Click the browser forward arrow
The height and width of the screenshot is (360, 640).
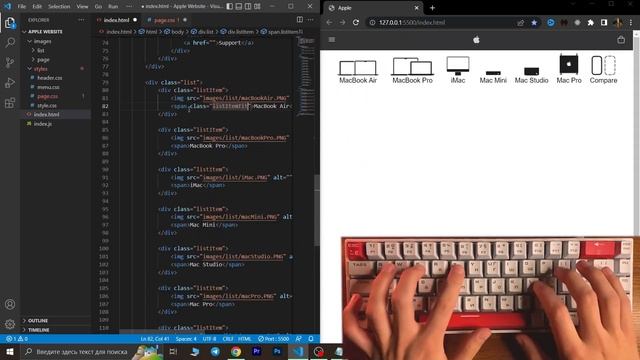tap(342, 22)
